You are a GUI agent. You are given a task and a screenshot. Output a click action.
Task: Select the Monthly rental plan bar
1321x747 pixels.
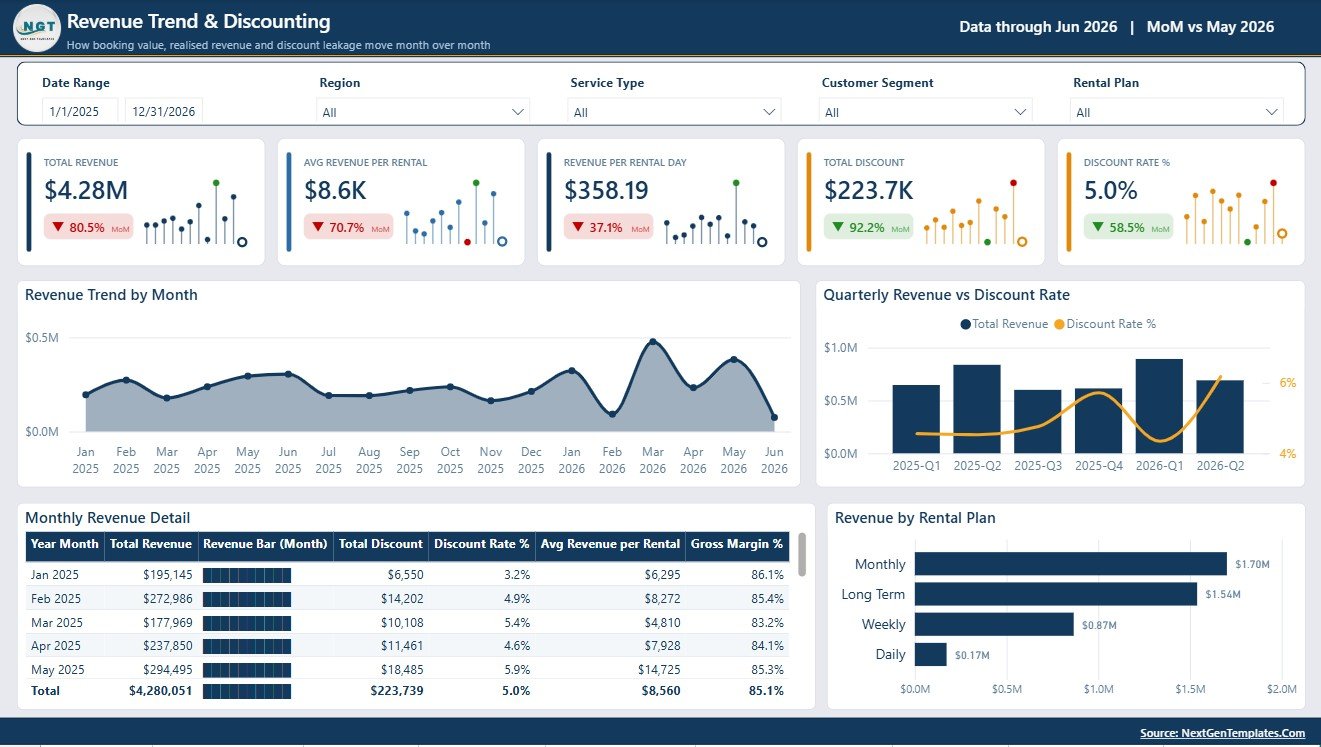[x=1071, y=564]
